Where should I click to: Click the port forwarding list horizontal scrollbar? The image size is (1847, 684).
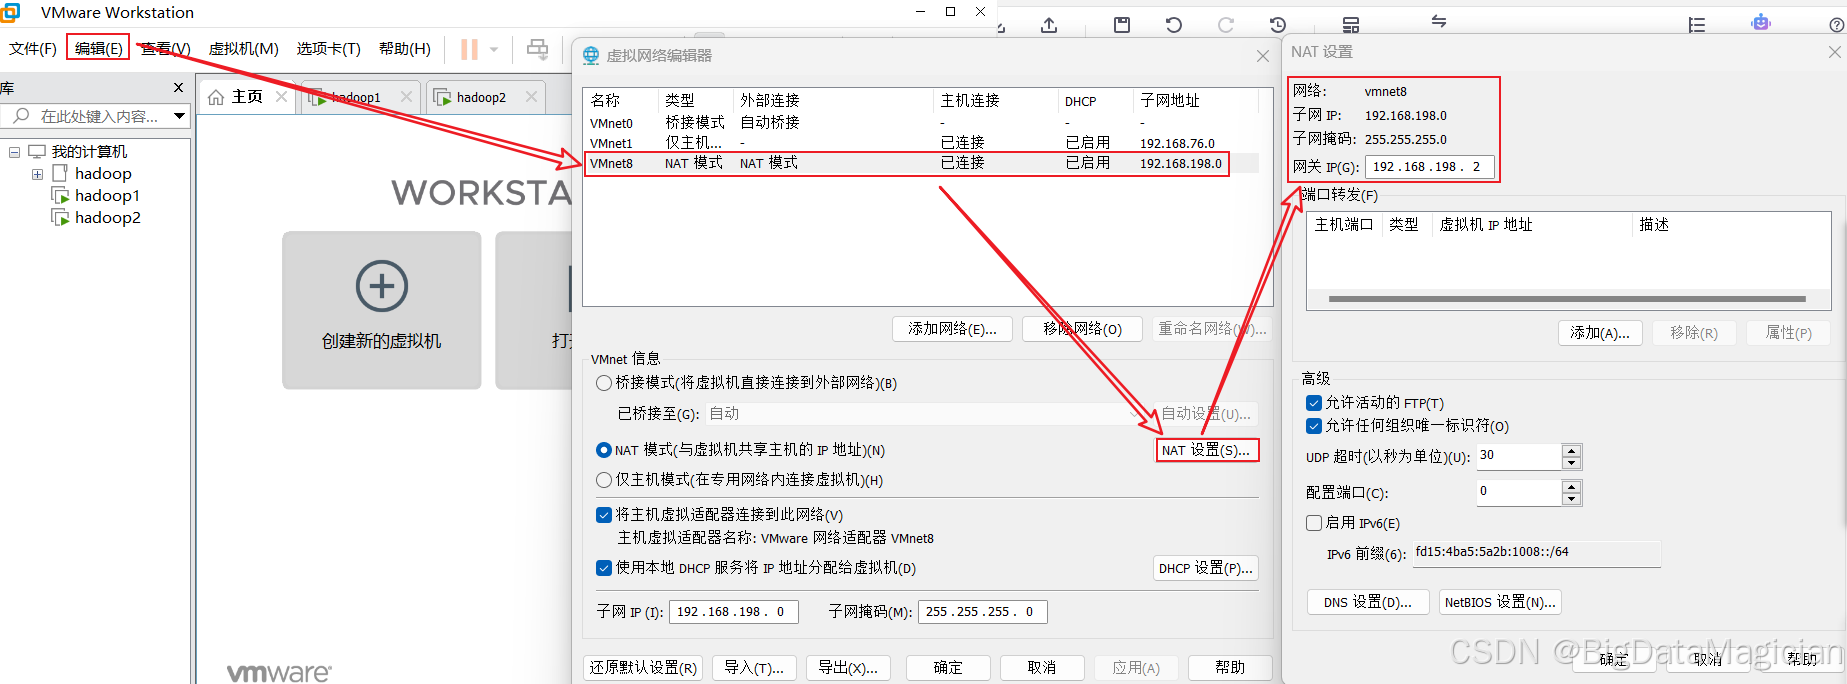(1567, 299)
